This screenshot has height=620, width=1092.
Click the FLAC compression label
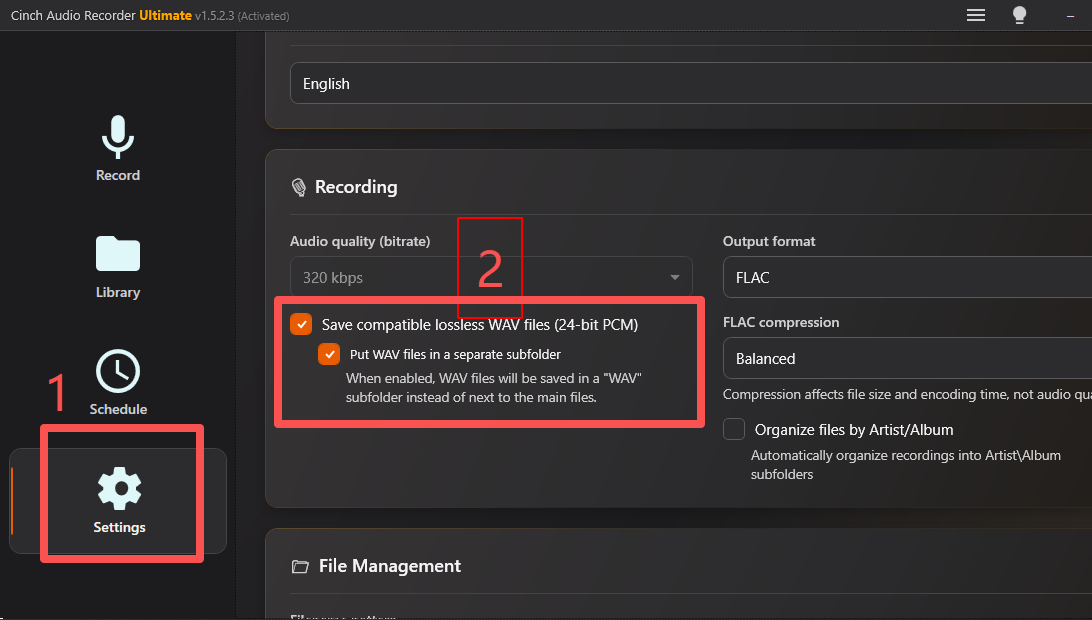781,322
